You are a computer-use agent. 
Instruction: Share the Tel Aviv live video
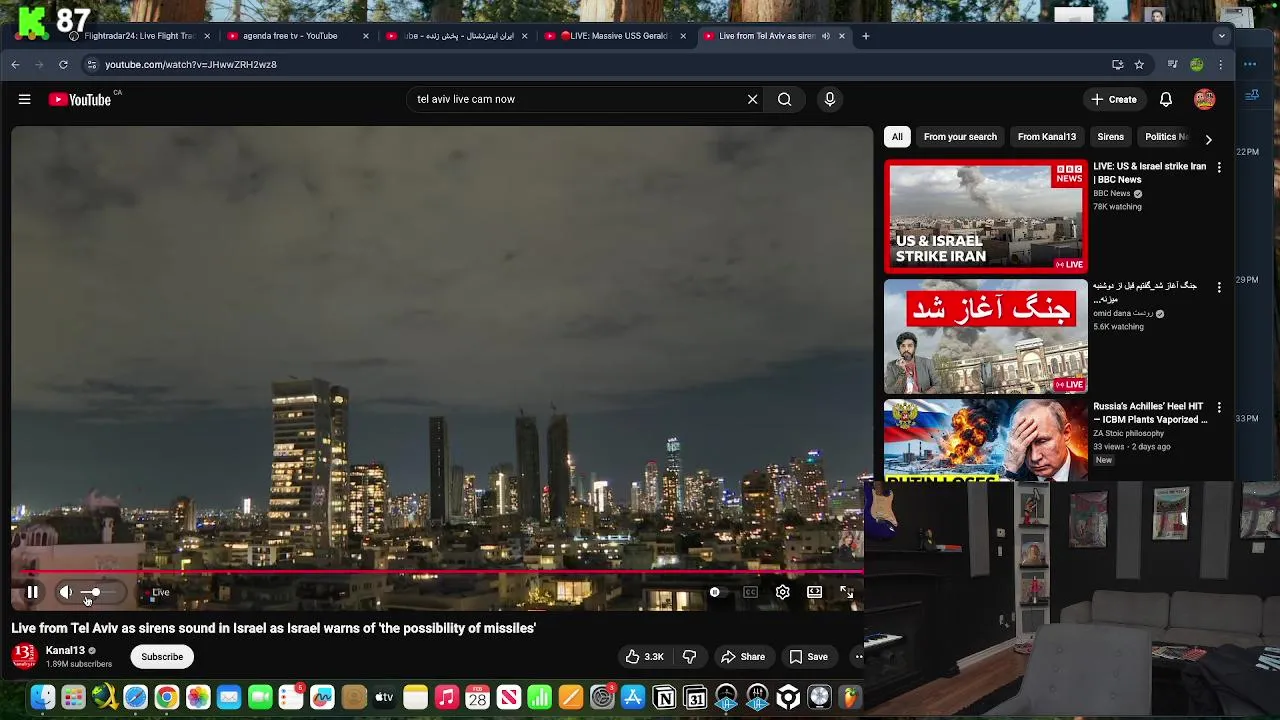(x=743, y=657)
